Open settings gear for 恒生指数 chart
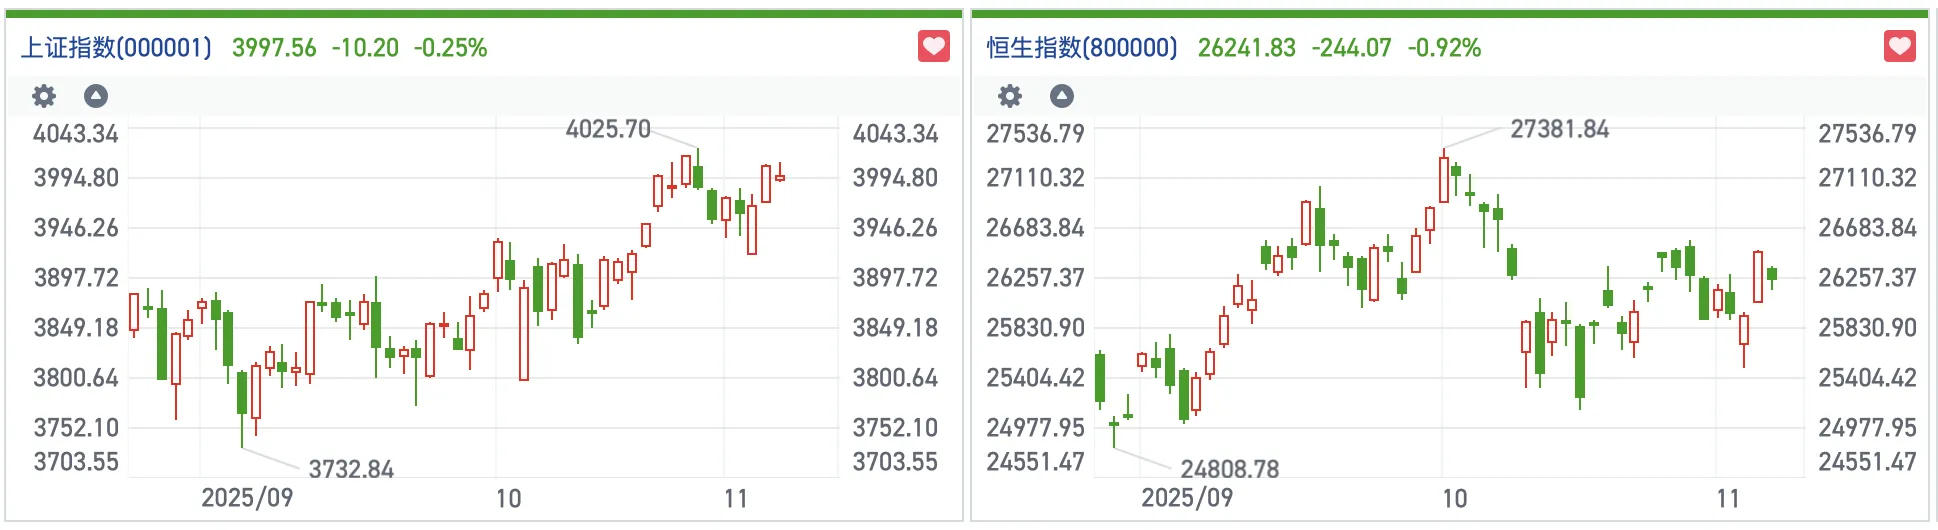The width and height of the screenshot is (1938, 530). pos(1010,96)
